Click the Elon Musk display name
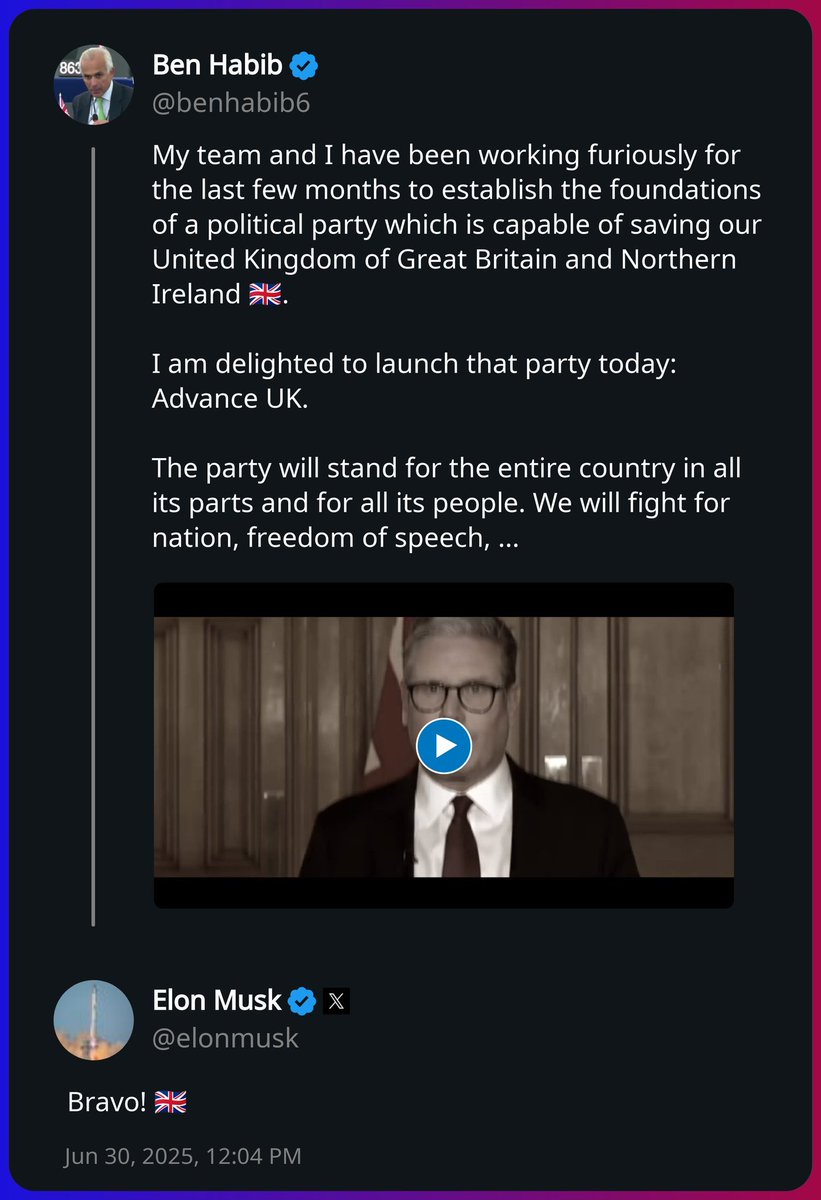Viewport: 821px width, 1200px height. [x=218, y=1000]
